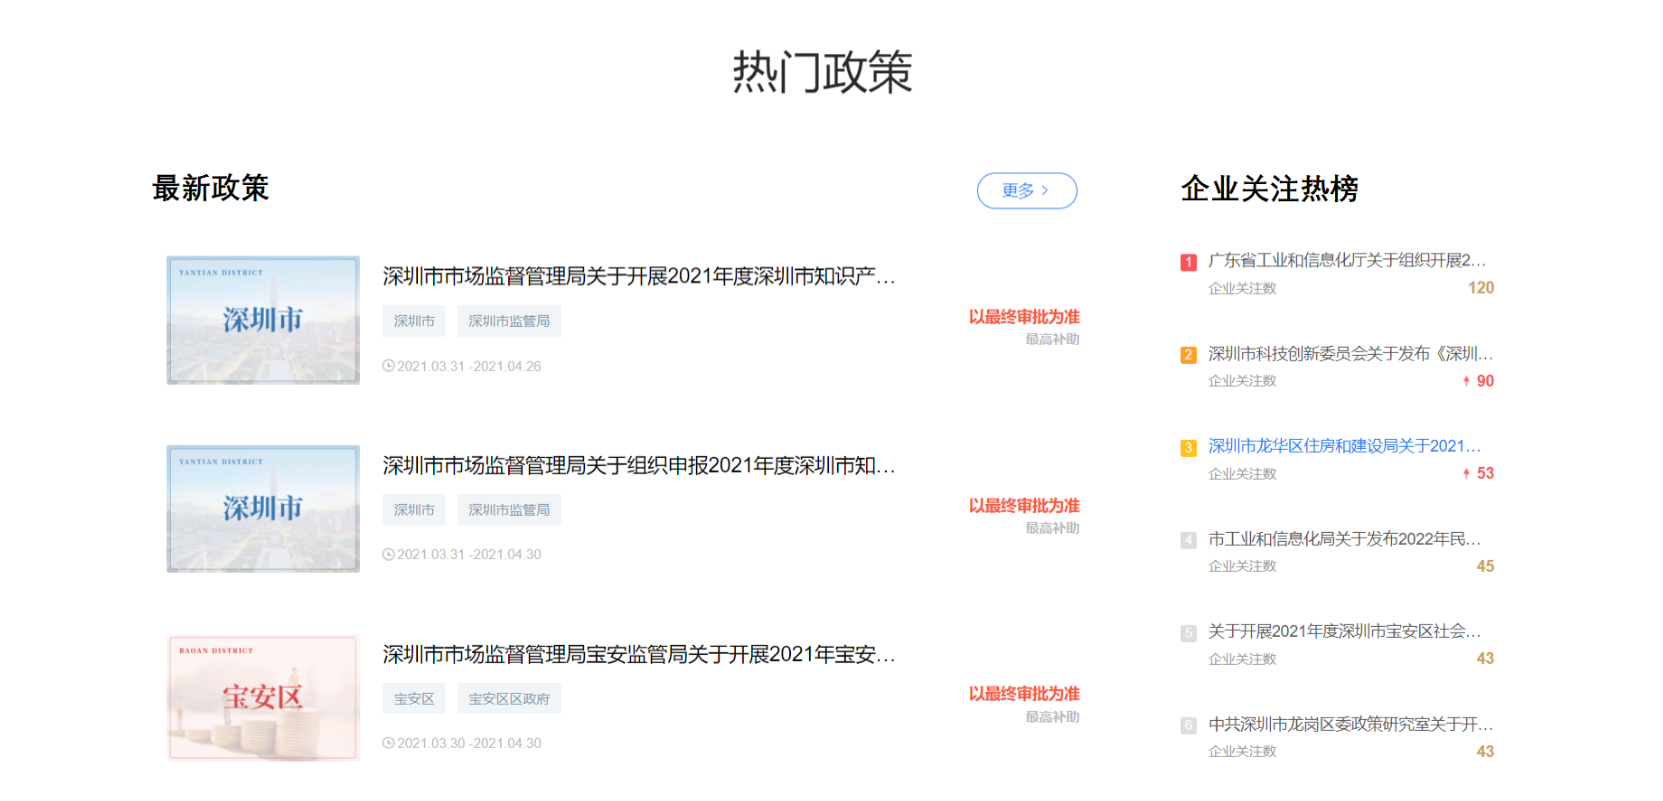
Task: Open the 宝安区 policy thumbnail image
Action: point(263,698)
